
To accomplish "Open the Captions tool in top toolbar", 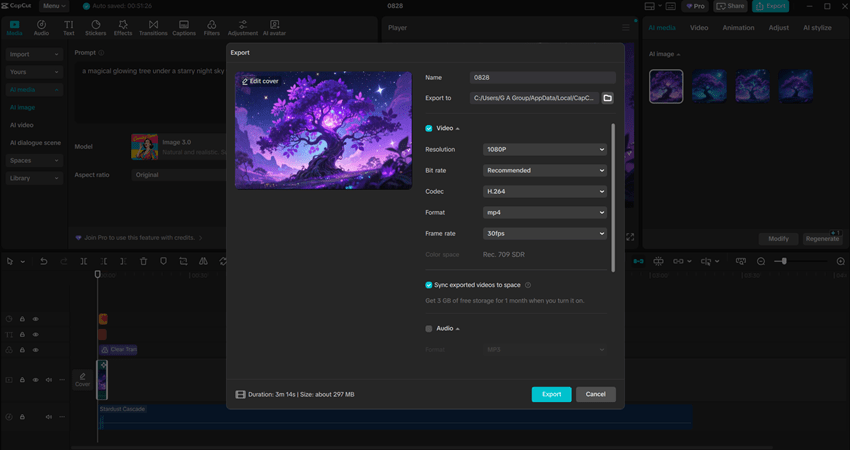I will point(184,27).
